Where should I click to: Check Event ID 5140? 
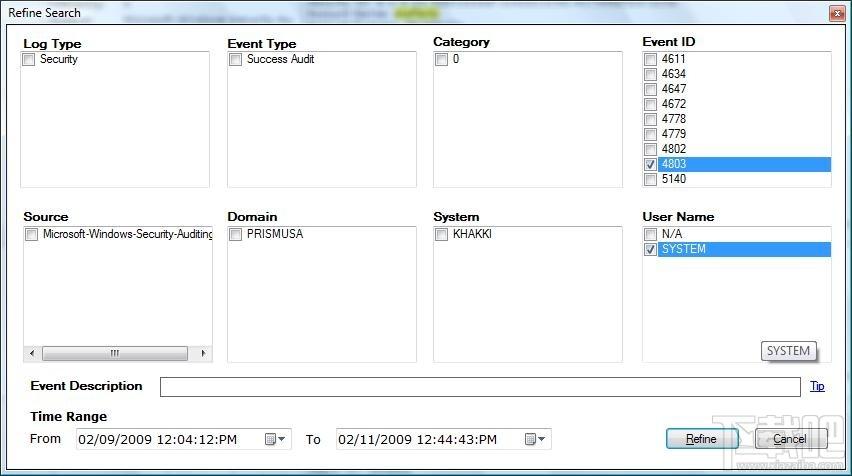pos(650,179)
